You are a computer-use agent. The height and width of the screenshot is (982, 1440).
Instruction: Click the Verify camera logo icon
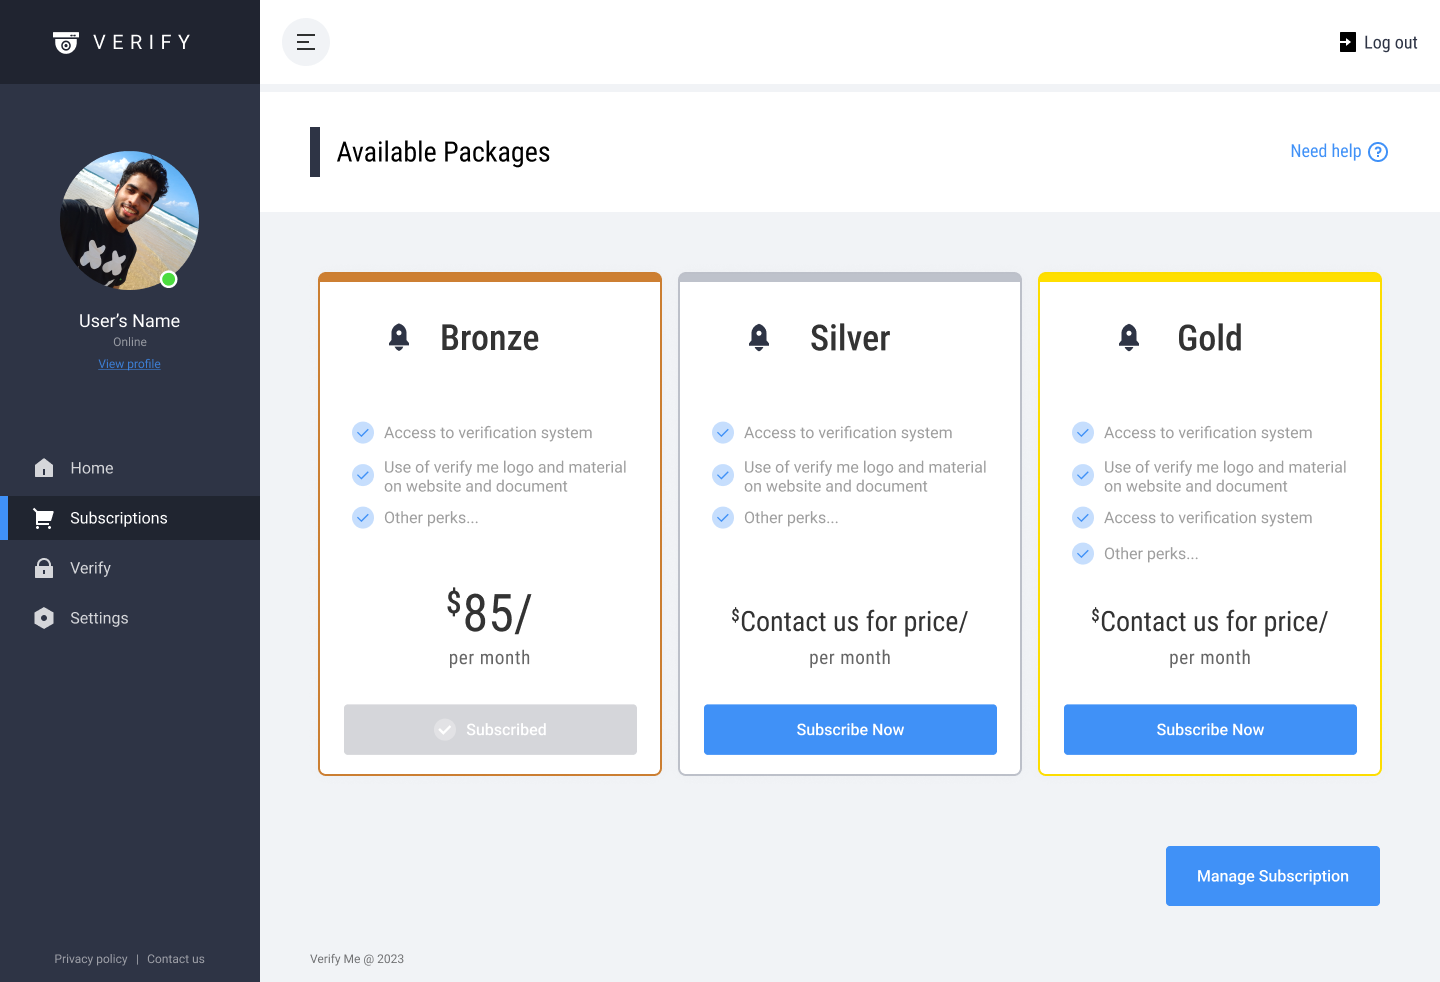[66, 42]
